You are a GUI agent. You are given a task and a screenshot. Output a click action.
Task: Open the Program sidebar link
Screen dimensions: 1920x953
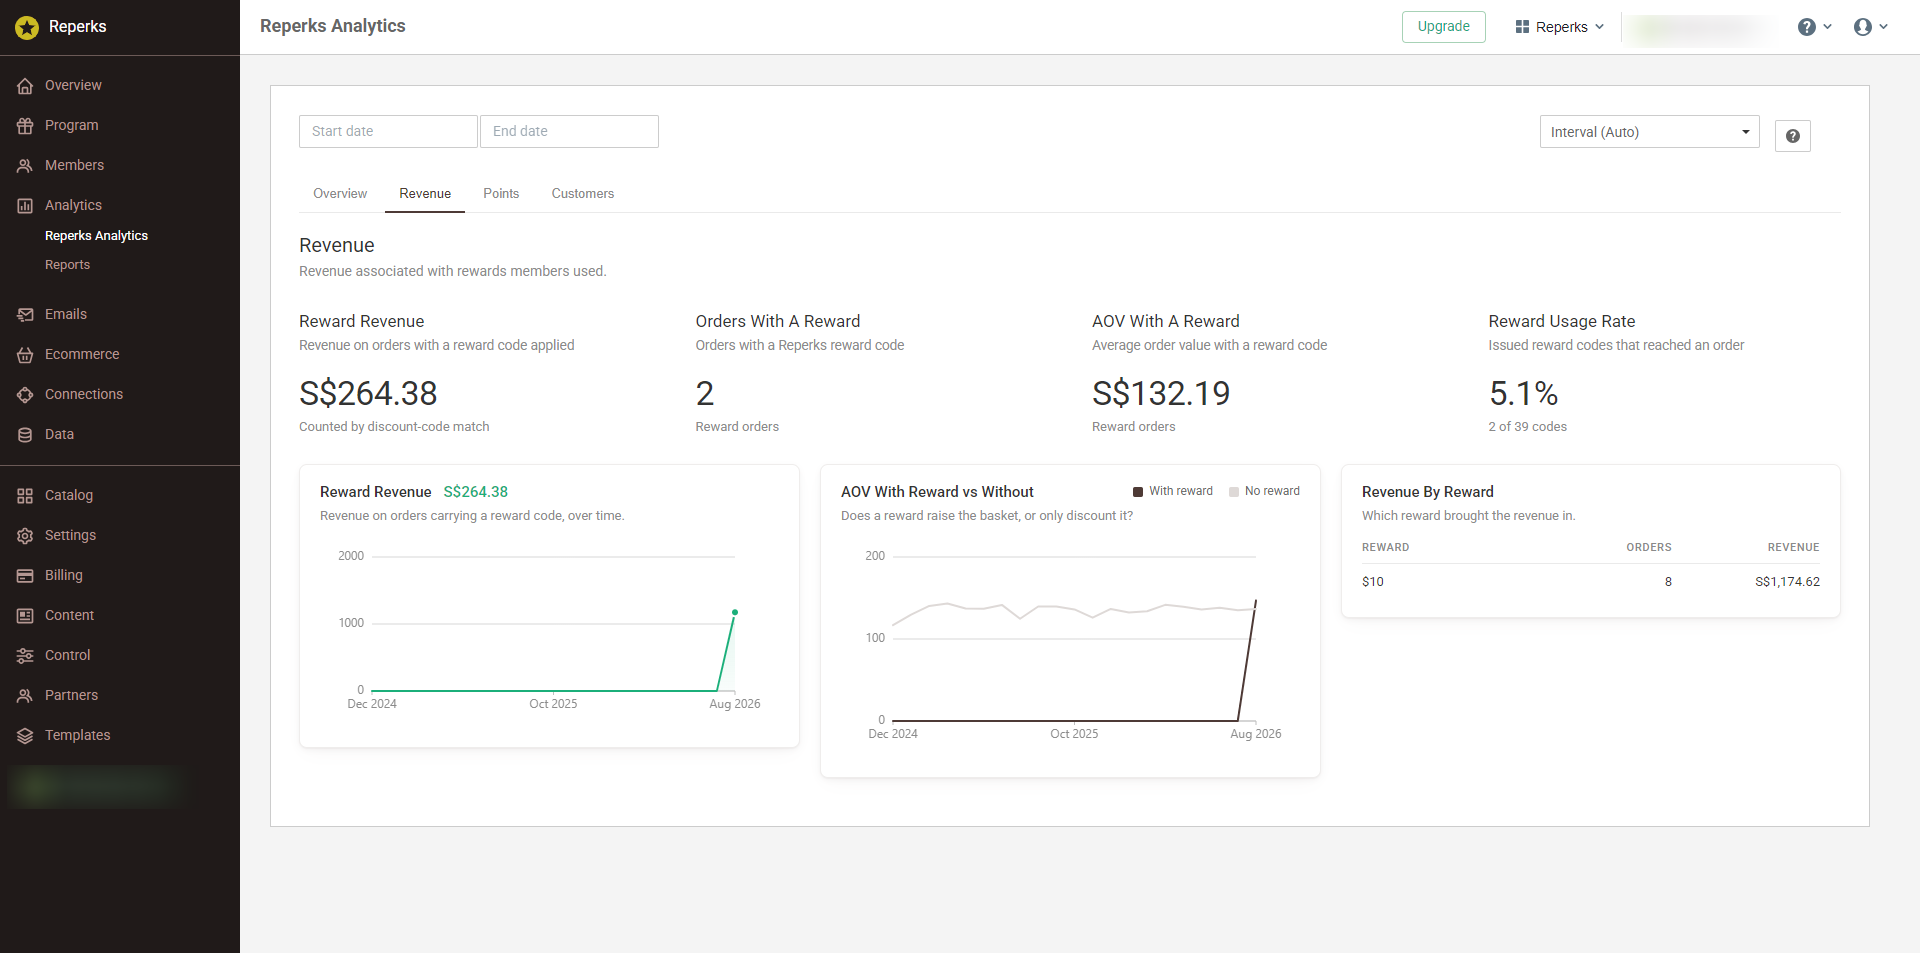coord(71,126)
